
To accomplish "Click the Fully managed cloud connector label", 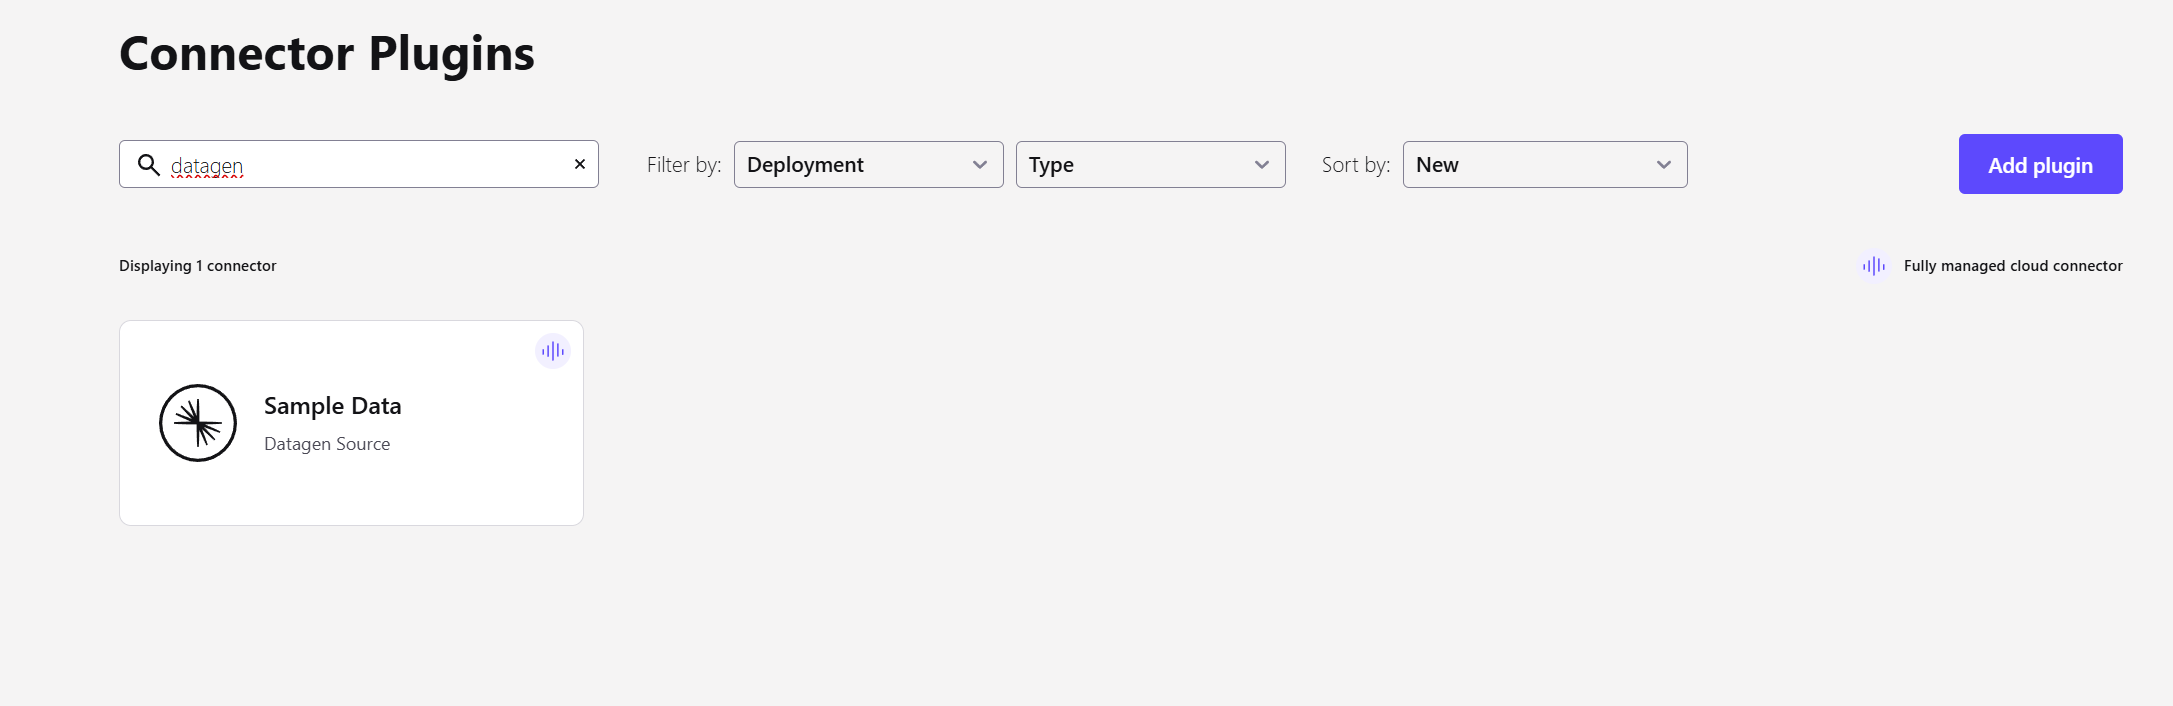I will pos(2012,266).
